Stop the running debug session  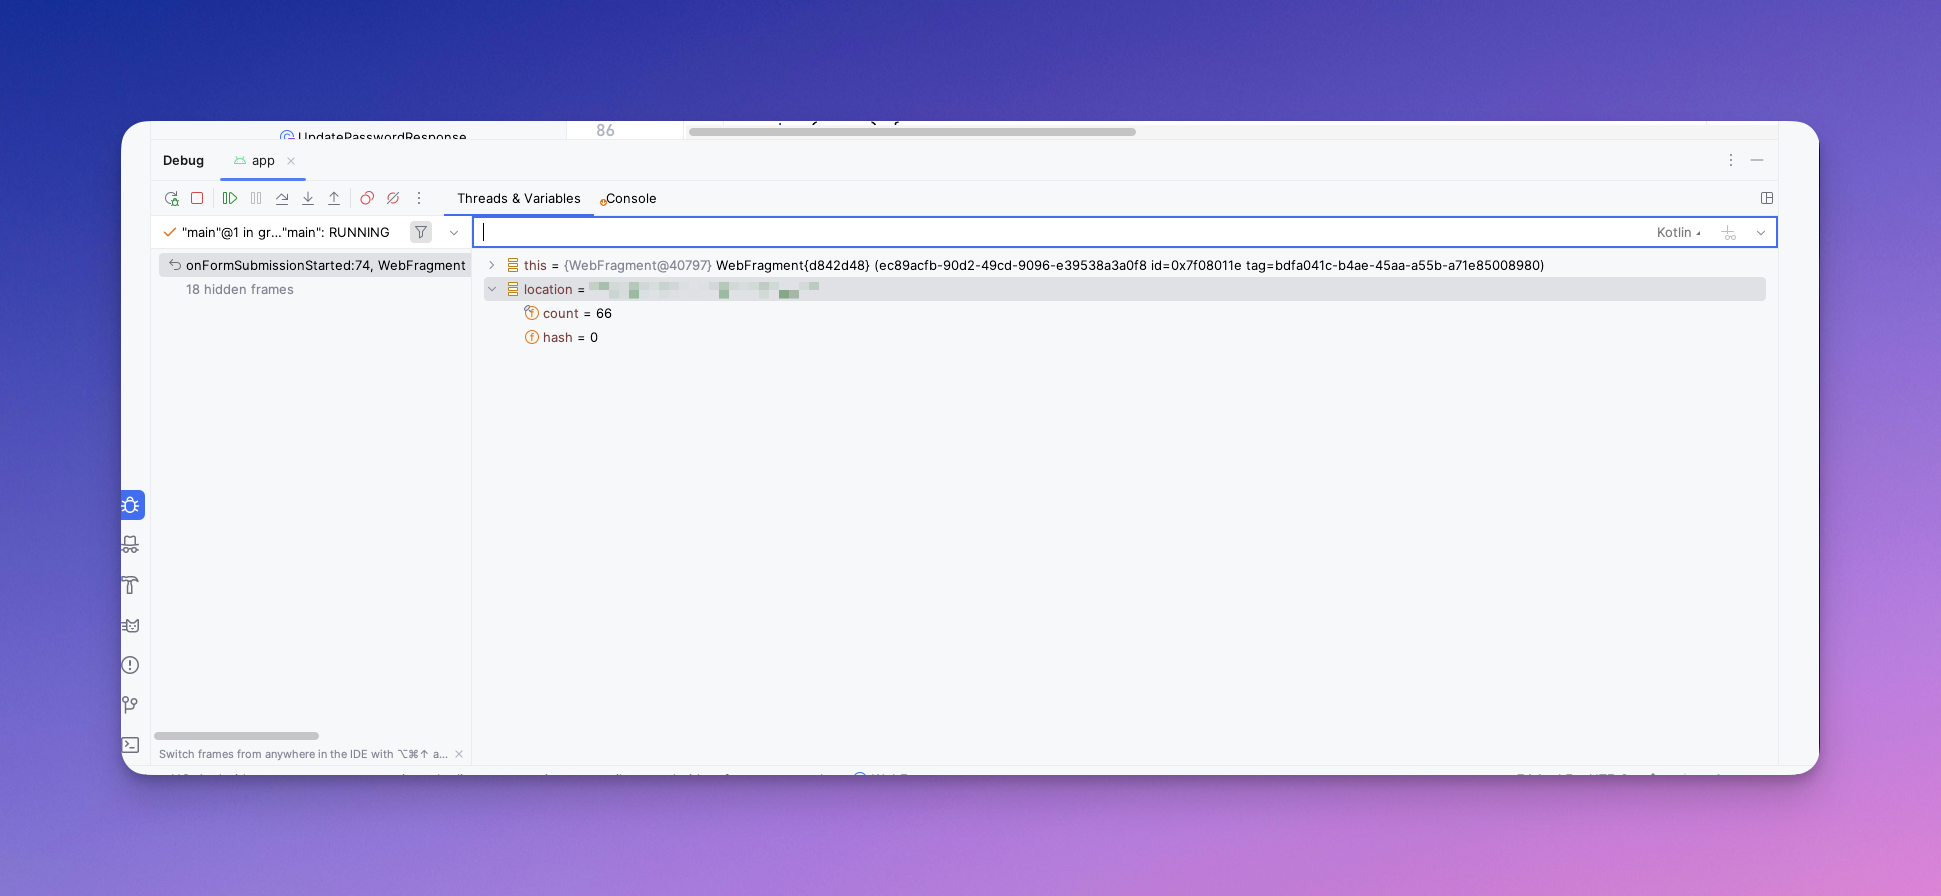(x=197, y=199)
